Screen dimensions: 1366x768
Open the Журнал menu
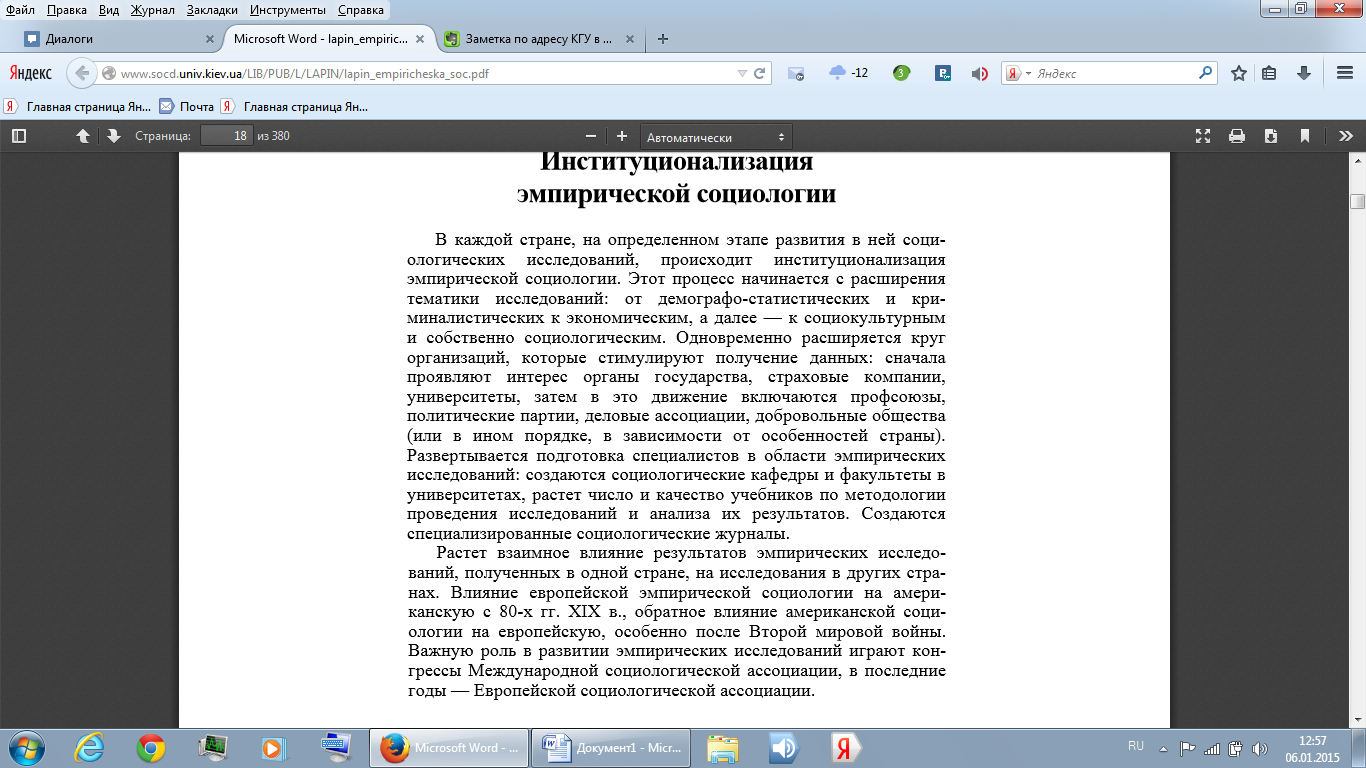click(152, 9)
